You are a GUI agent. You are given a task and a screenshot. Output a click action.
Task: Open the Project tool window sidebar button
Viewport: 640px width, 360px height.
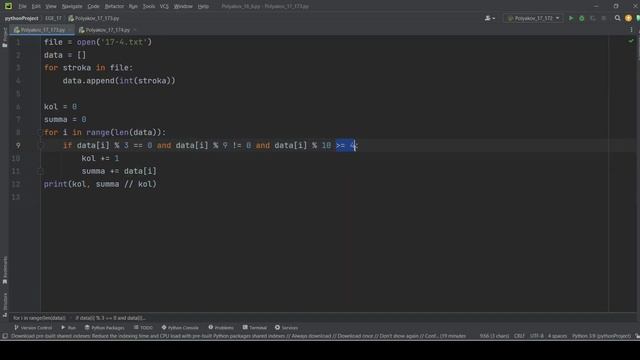(x=4, y=37)
